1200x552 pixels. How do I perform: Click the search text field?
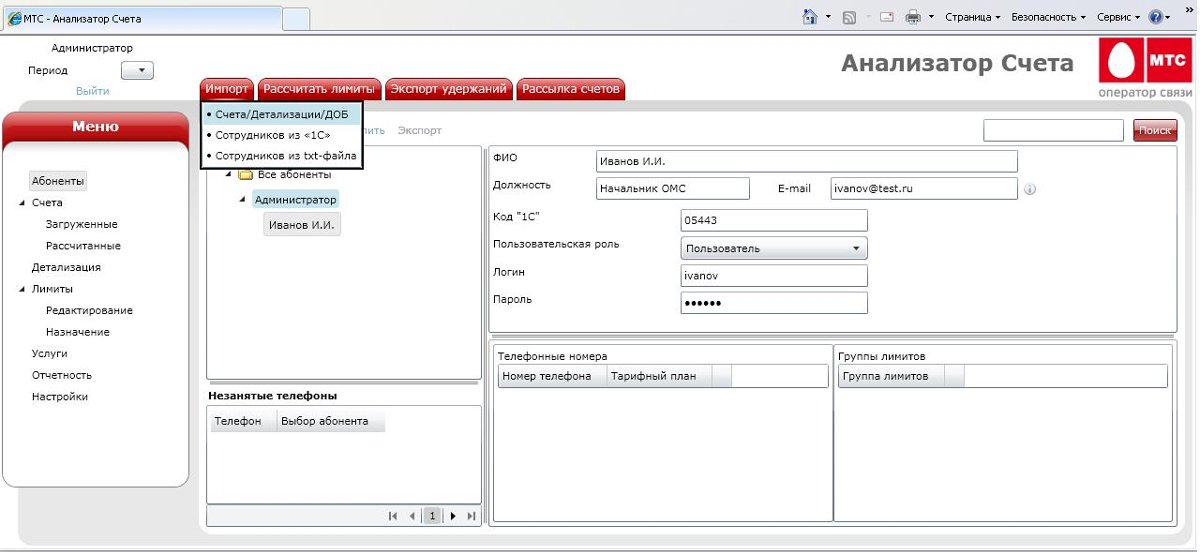point(1054,130)
